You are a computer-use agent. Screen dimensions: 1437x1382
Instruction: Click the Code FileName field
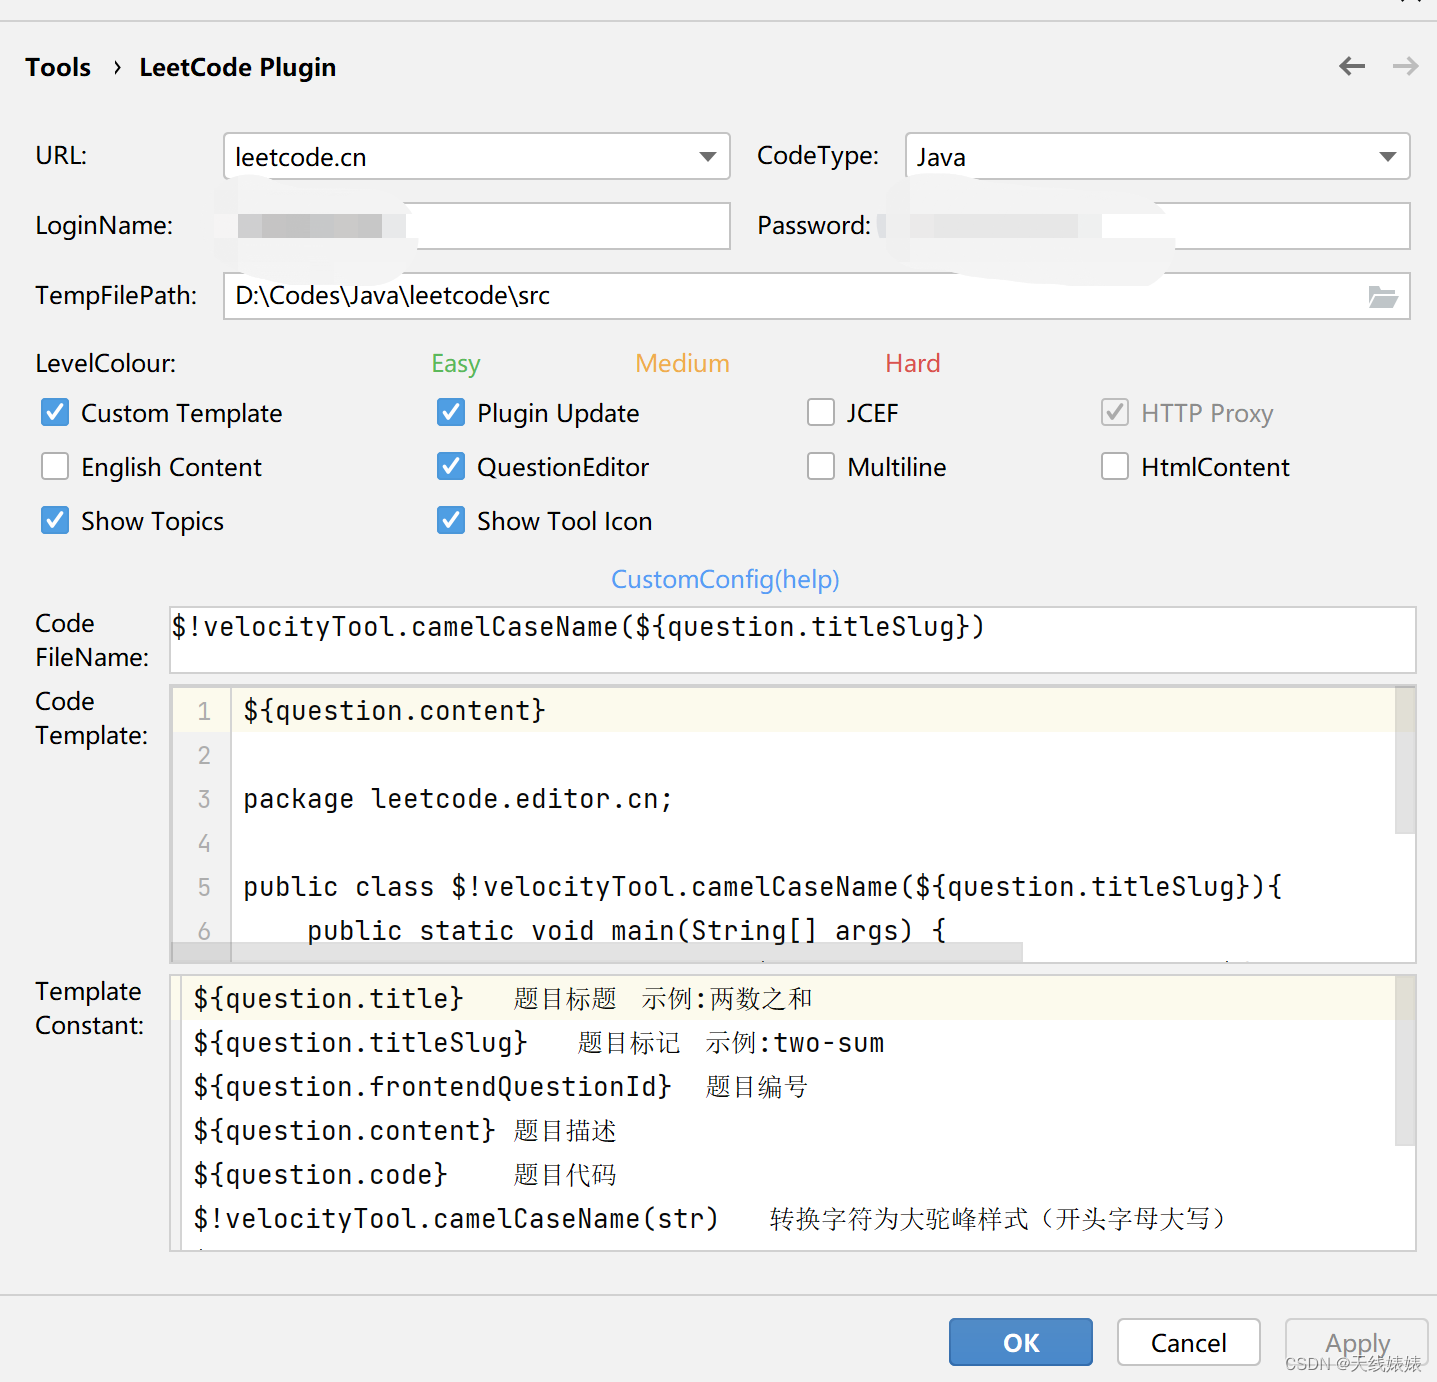(793, 640)
